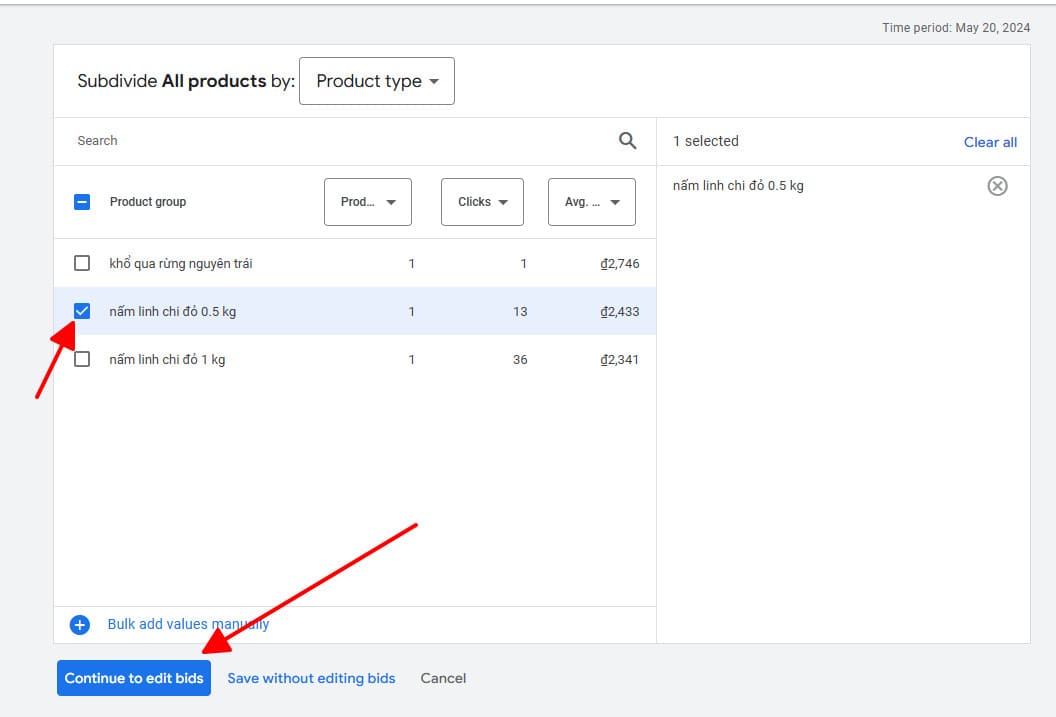Click the Clear all link

[989, 142]
